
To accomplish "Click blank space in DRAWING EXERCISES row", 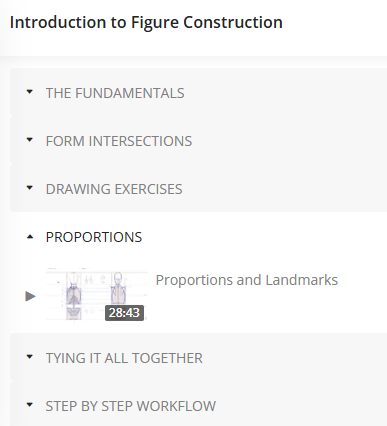I will click(285, 189).
